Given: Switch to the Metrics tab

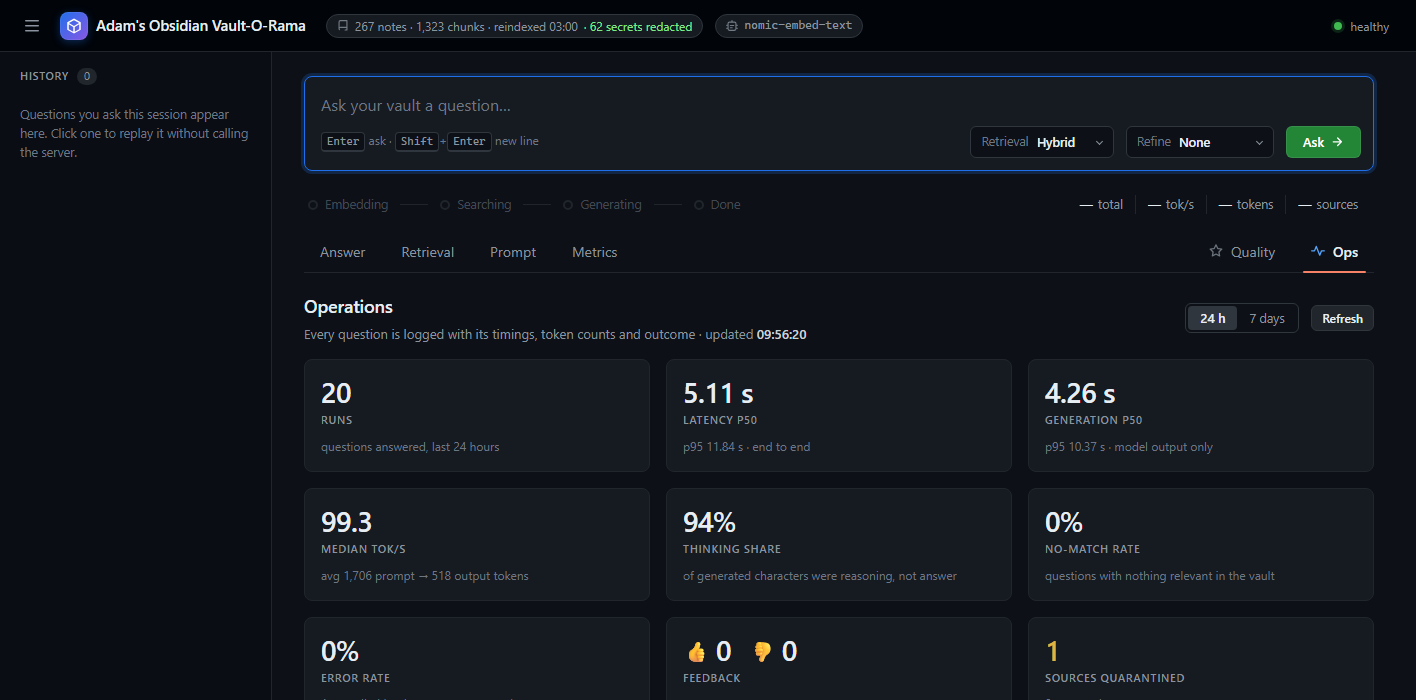Looking at the screenshot, I should pos(595,252).
